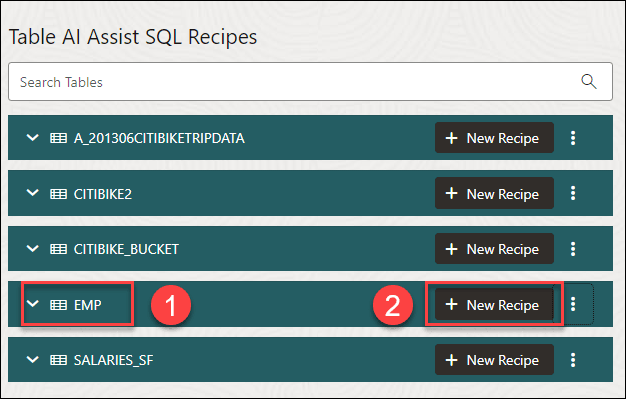Click the search magnifier icon

coord(588,81)
